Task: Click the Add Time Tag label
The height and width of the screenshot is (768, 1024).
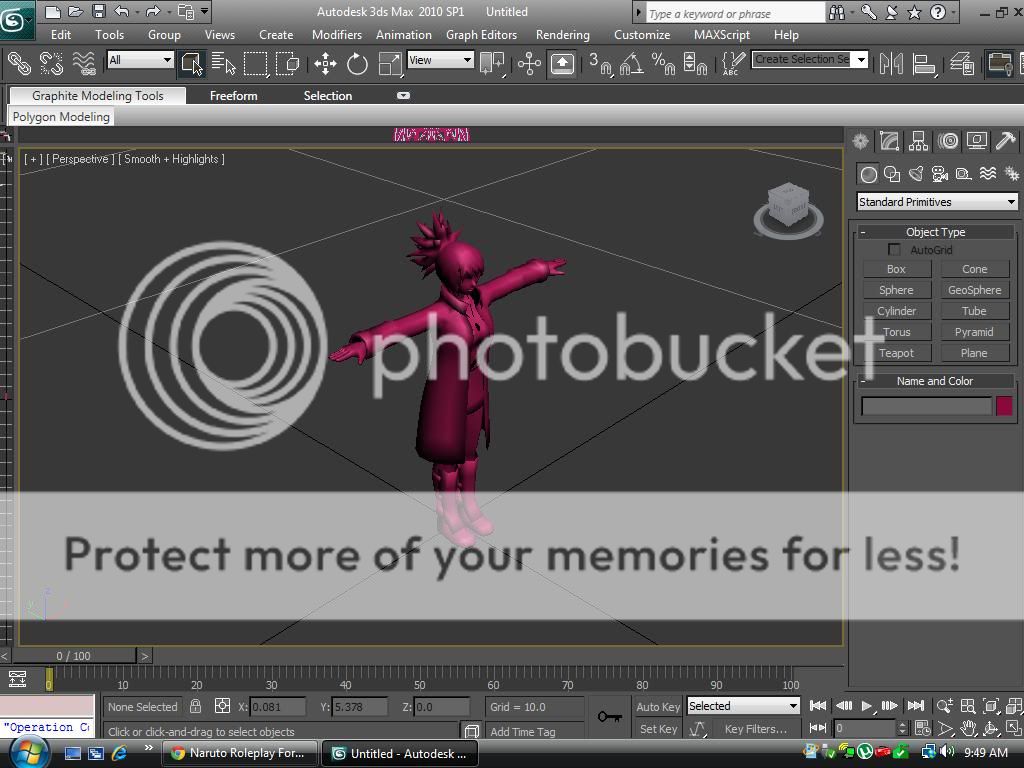Action: [x=522, y=731]
